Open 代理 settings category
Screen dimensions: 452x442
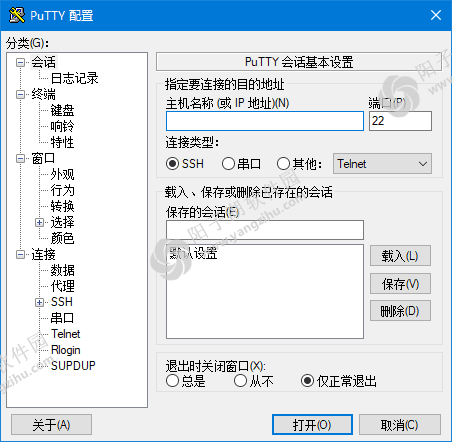(62, 286)
